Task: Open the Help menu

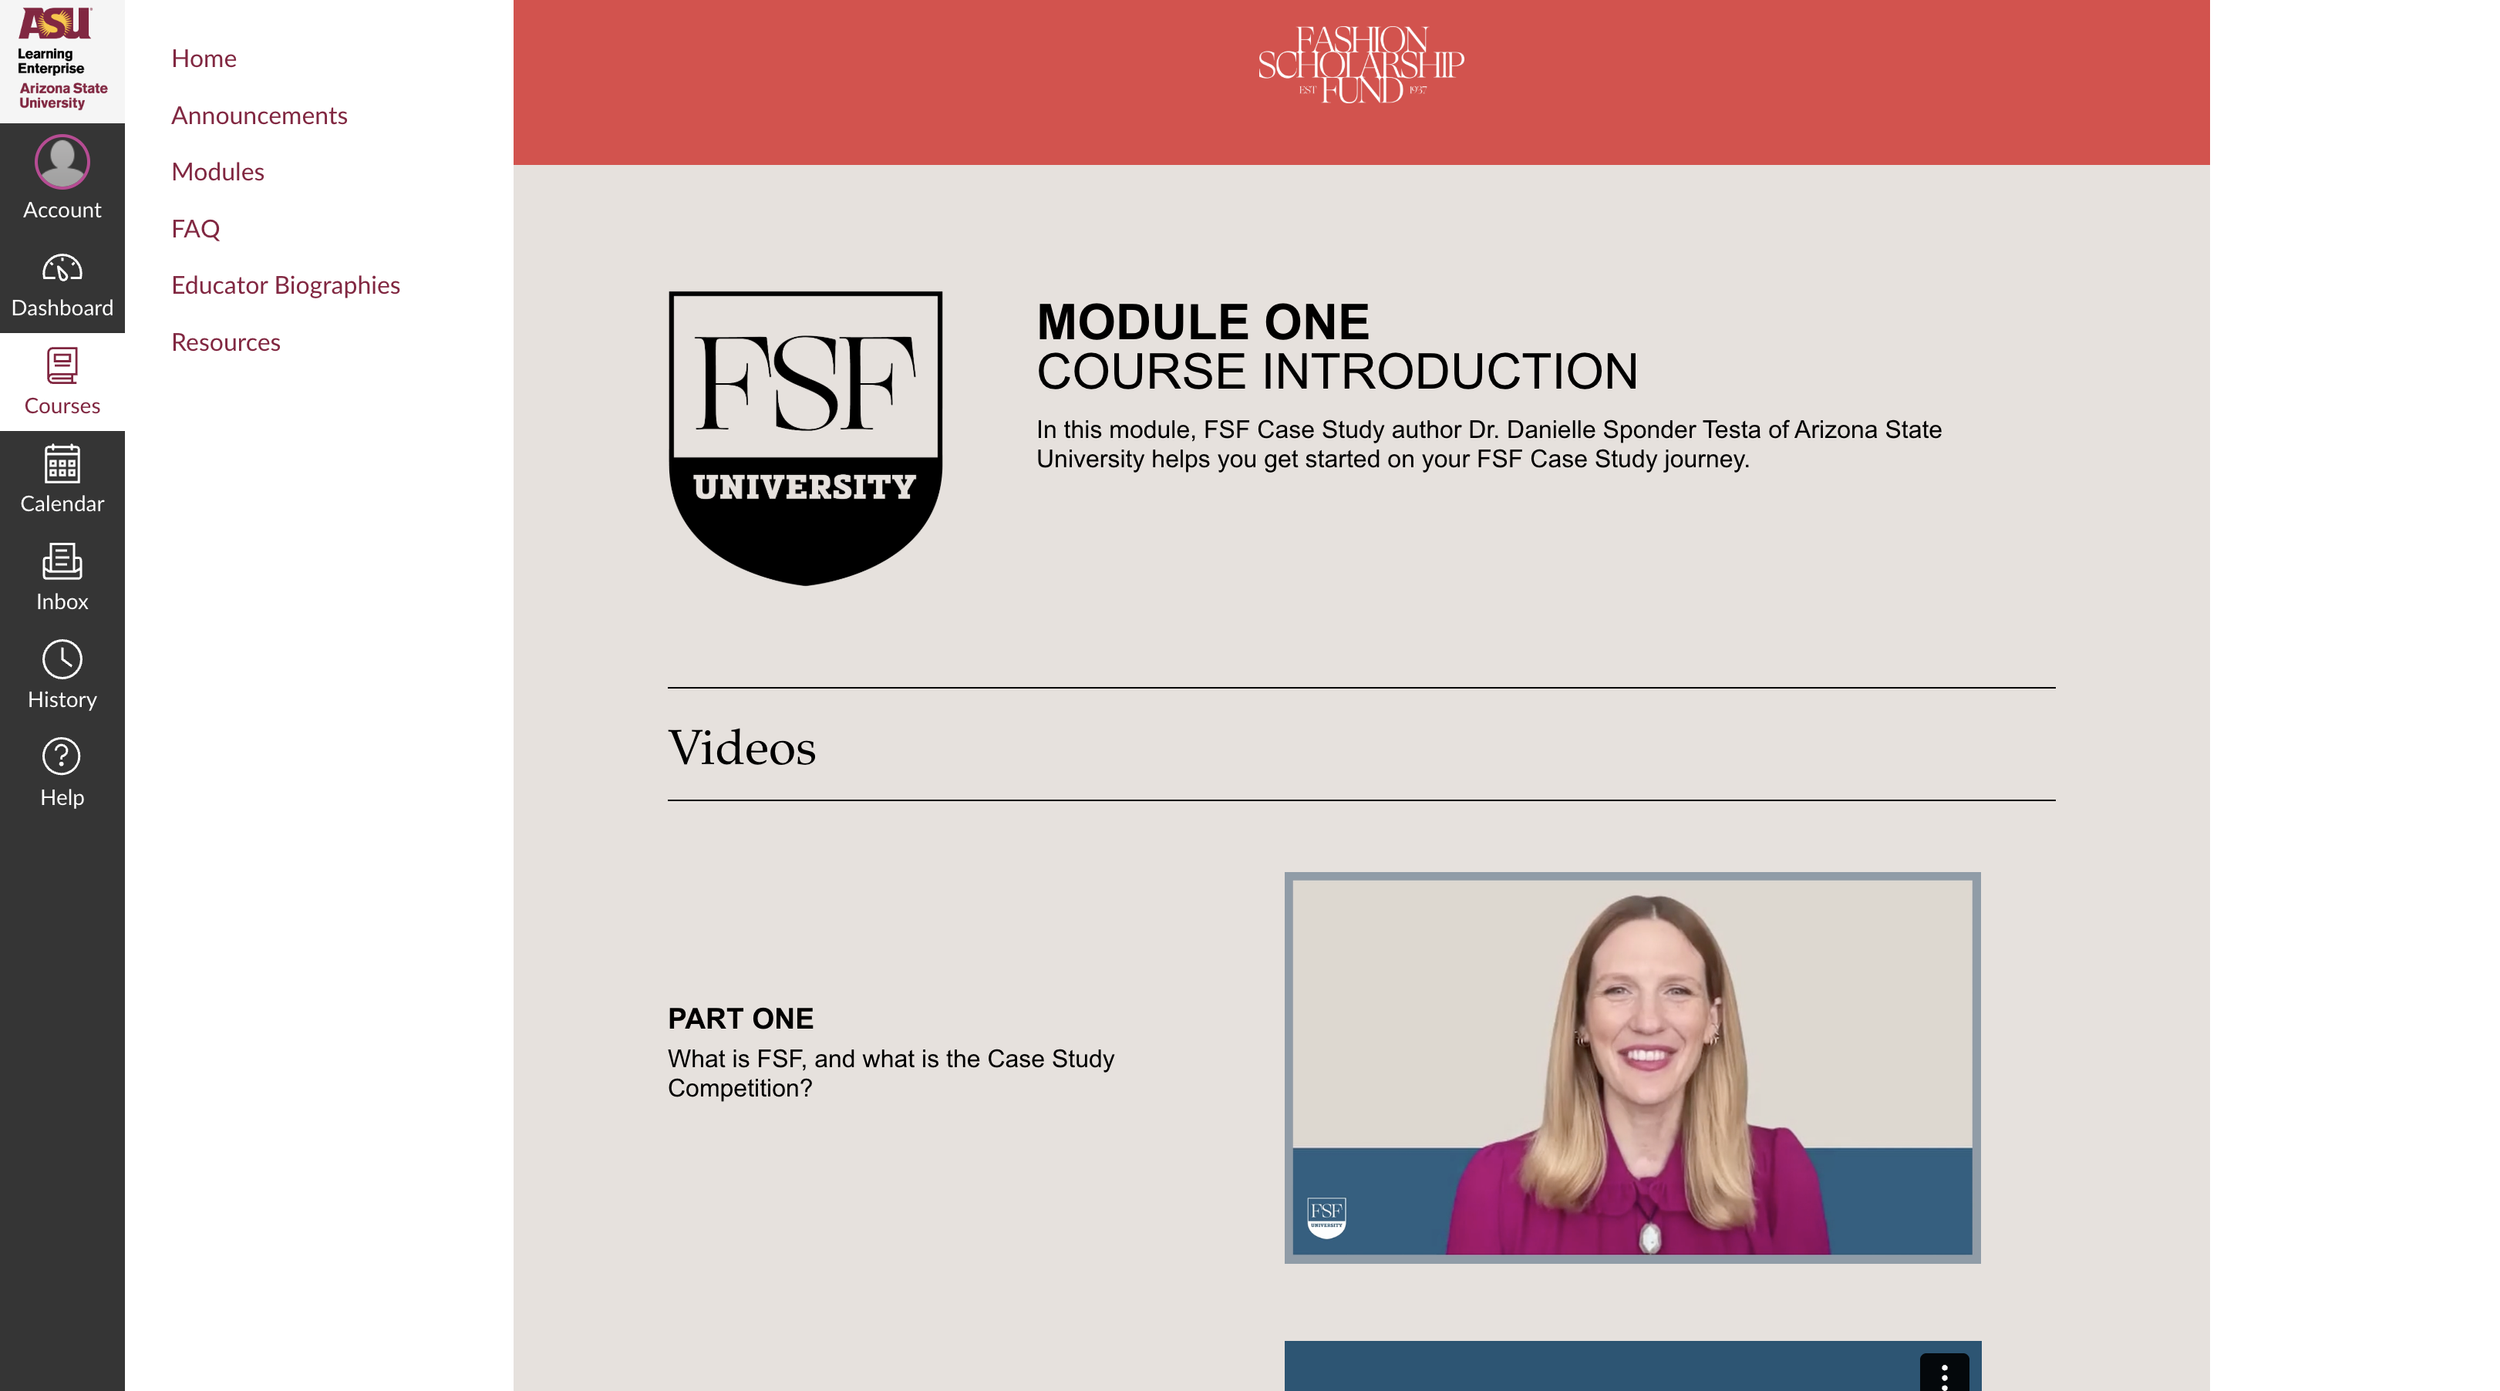Action: coord(62,774)
